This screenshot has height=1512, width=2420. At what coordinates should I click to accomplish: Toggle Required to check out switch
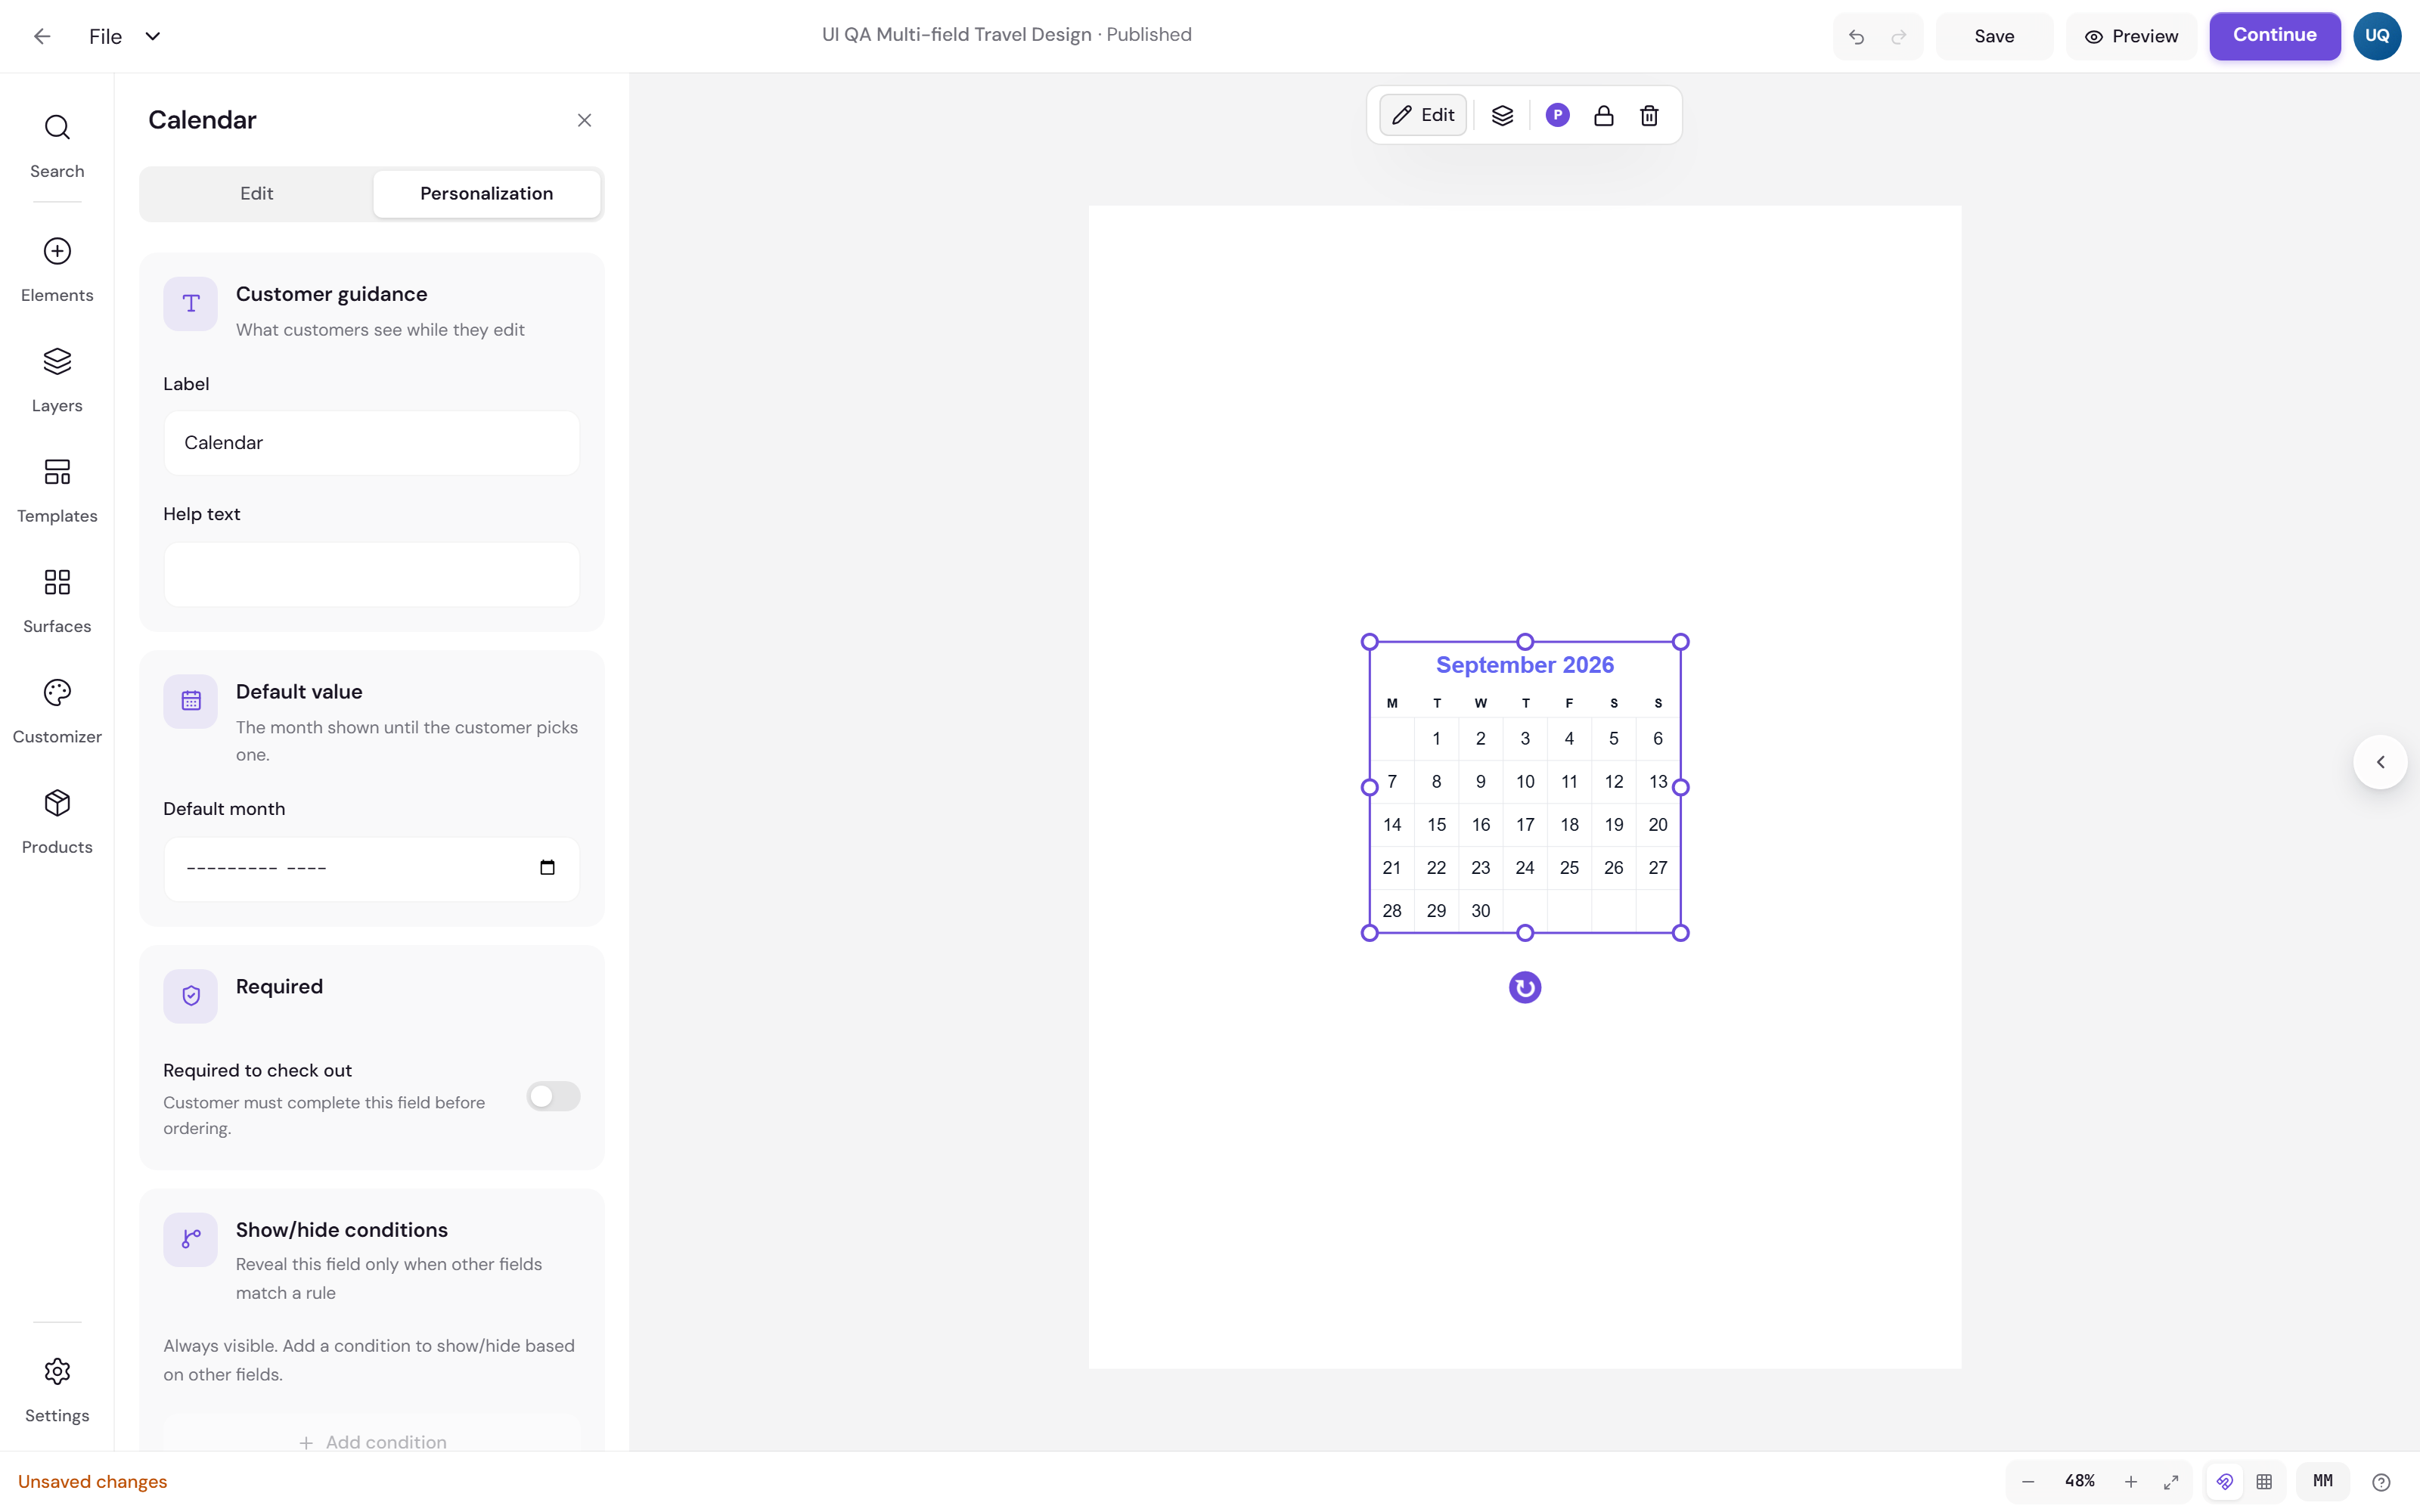pyautogui.click(x=553, y=1096)
